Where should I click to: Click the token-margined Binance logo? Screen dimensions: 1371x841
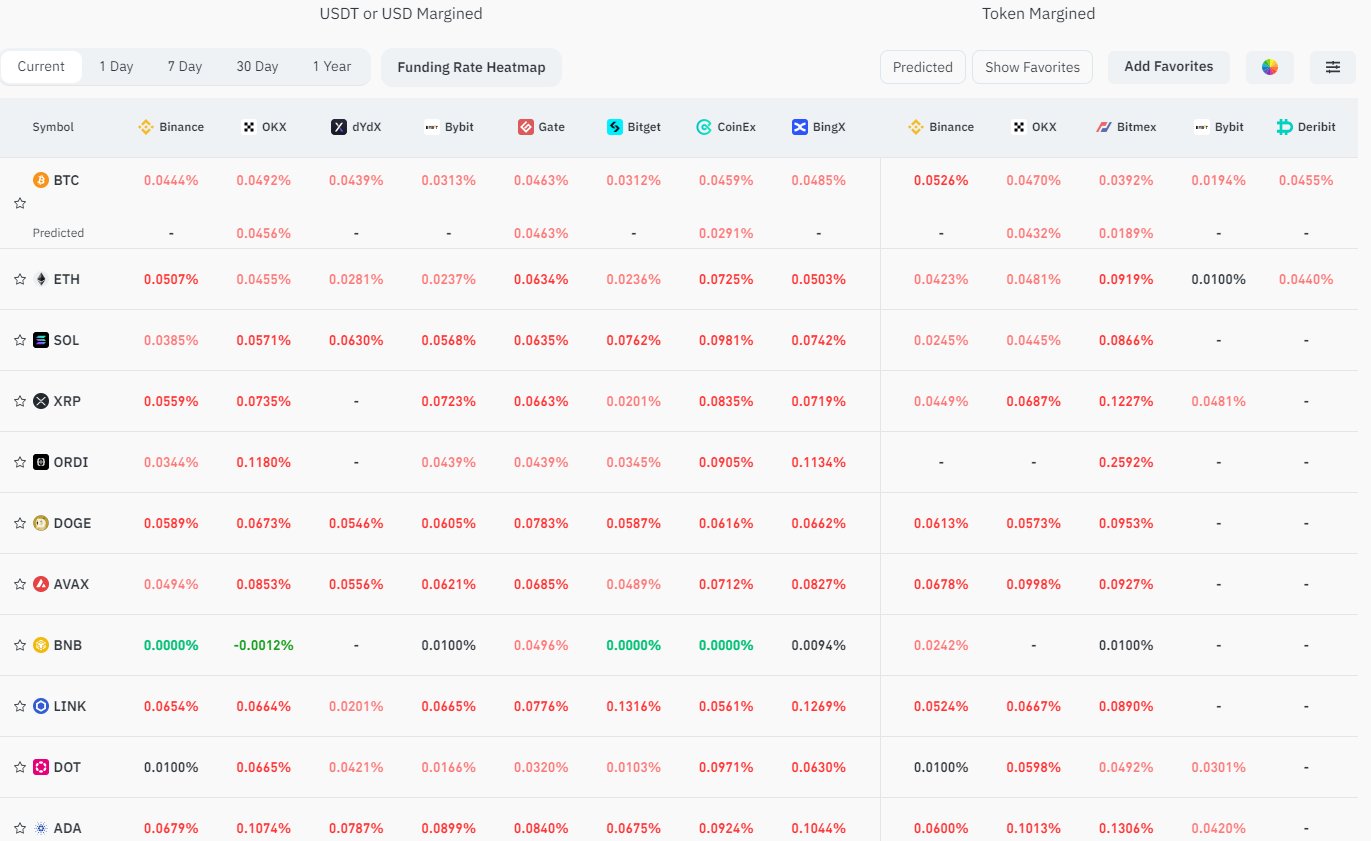point(915,127)
